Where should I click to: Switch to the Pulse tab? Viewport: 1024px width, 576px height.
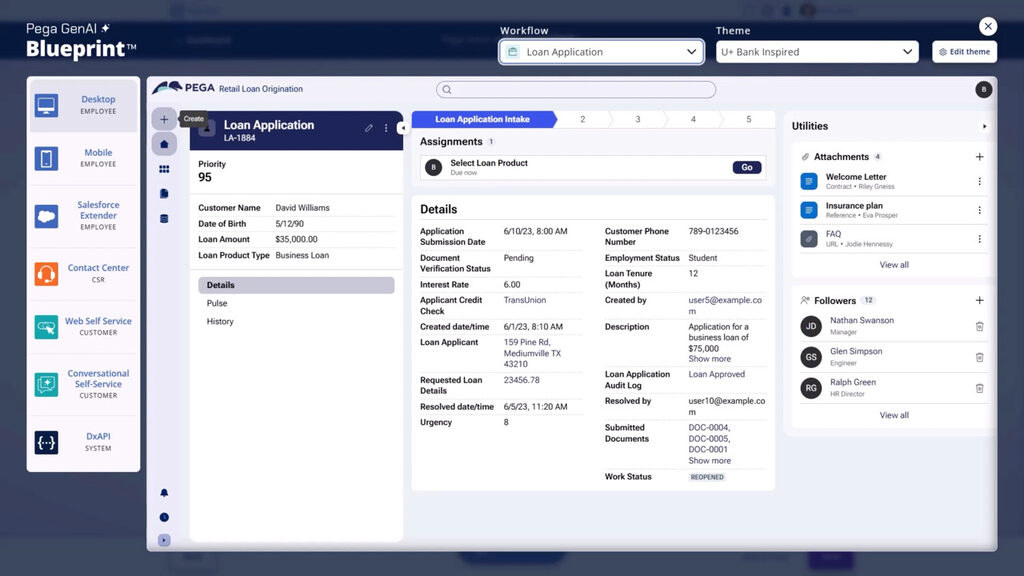[x=217, y=304]
